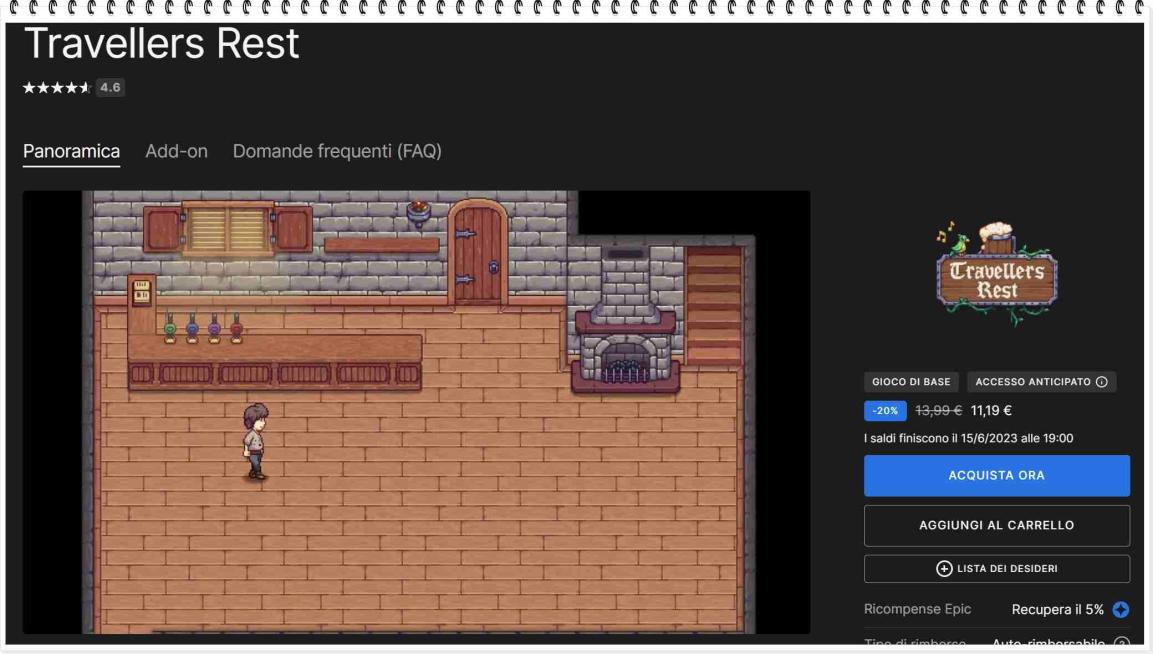Viewport: 1153px width, 654px height.
Task: Click the blue Epic Rewards star icon
Action: pyautogui.click(x=1120, y=610)
